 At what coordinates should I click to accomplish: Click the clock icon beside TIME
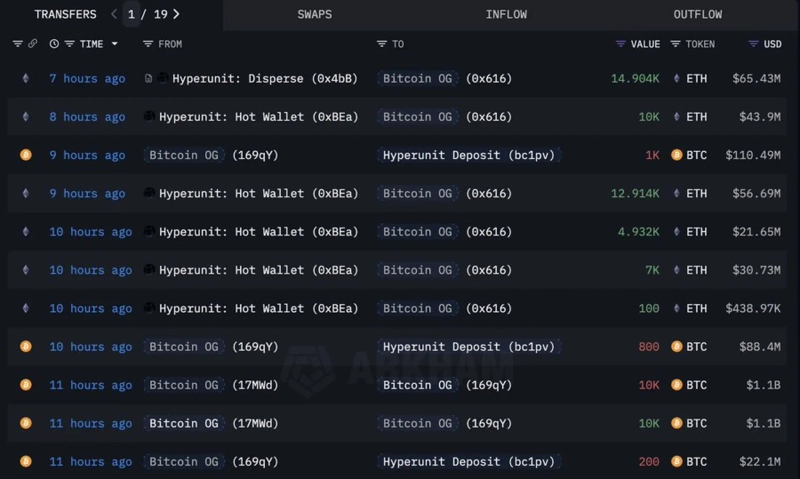coord(54,44)
